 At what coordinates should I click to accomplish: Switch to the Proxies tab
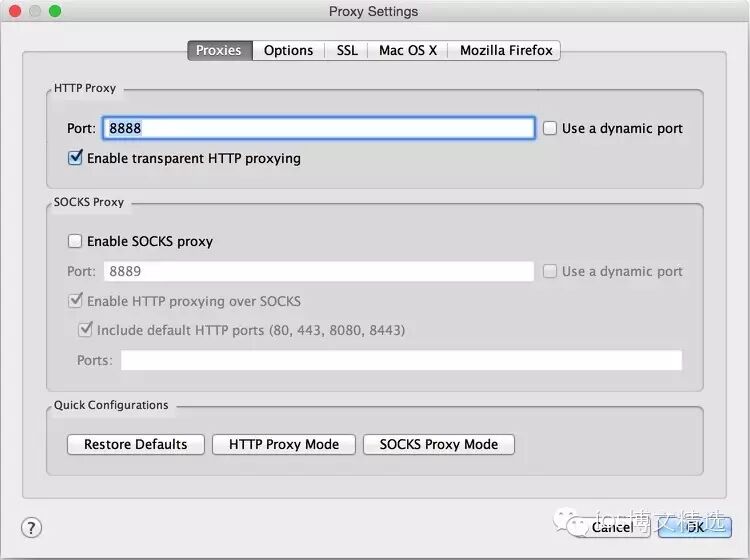click(220, 50)
